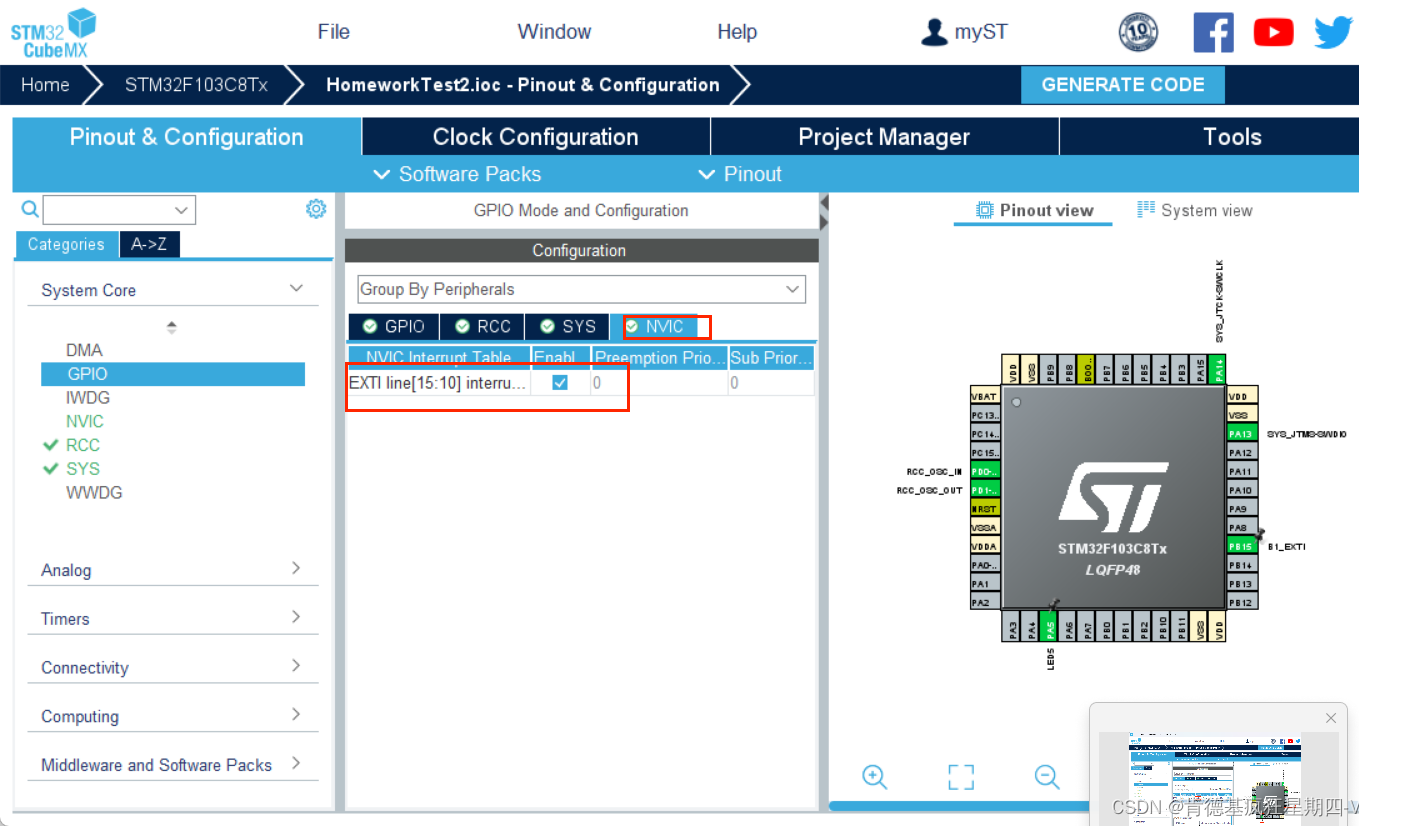Collapse the System Core category
Image resolution: width=1420 pixels, height=826 pixels.
point(296,288)
